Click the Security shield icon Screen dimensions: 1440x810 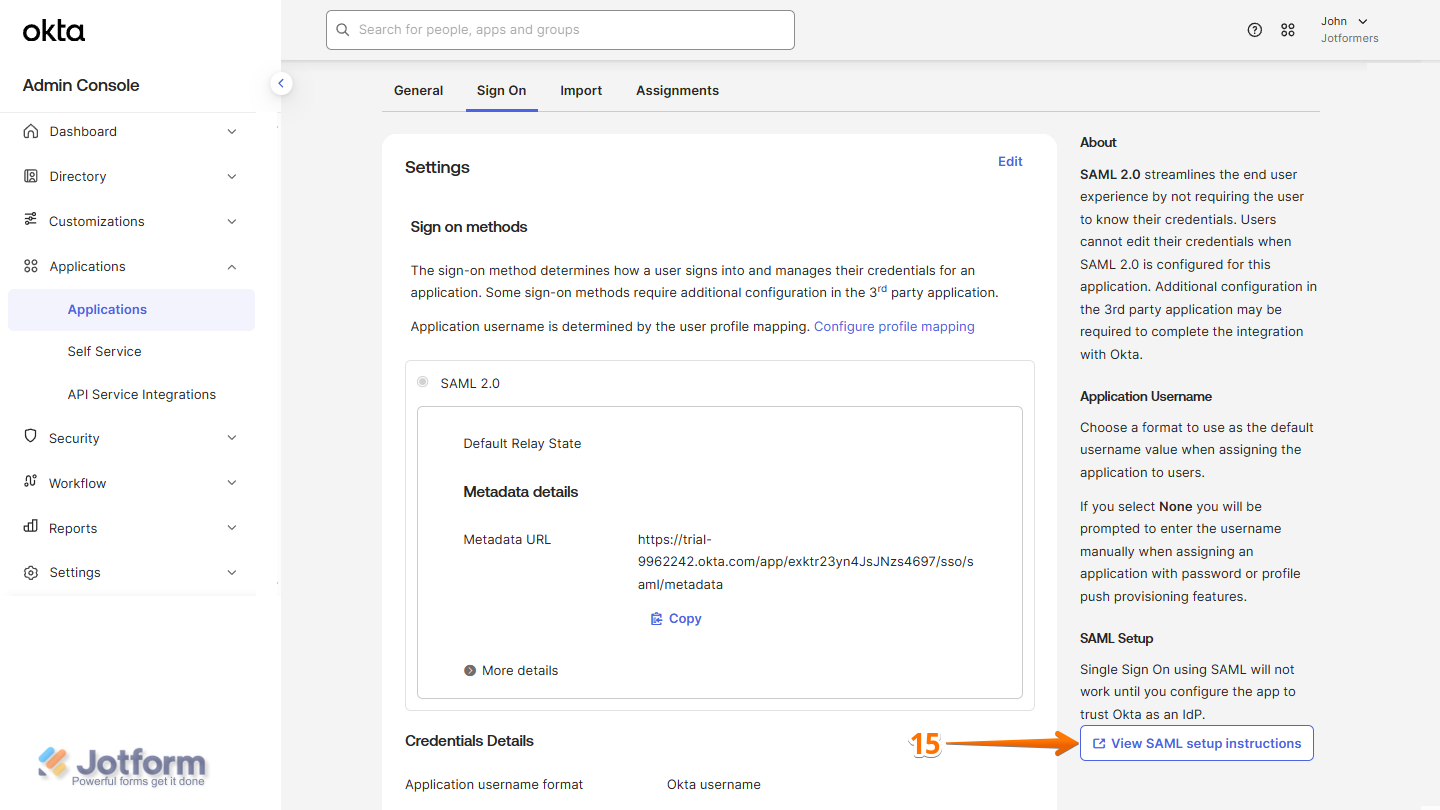tap(31, 438)
